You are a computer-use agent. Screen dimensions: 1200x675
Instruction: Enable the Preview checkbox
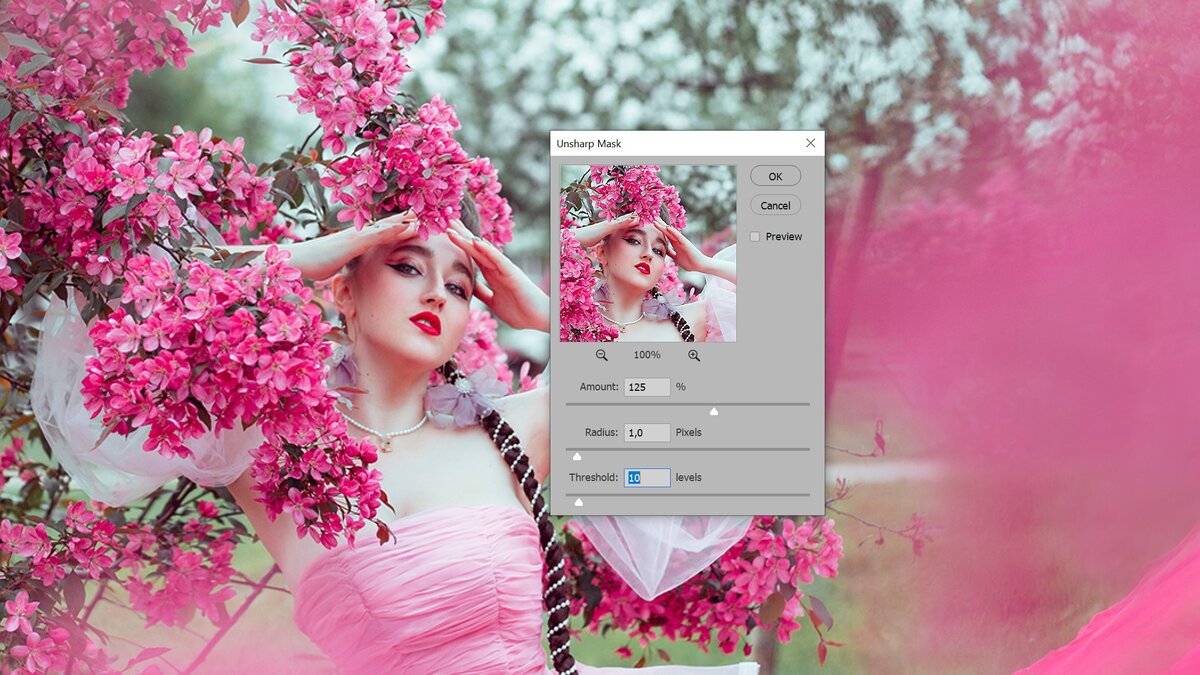[x=755, y=237]
